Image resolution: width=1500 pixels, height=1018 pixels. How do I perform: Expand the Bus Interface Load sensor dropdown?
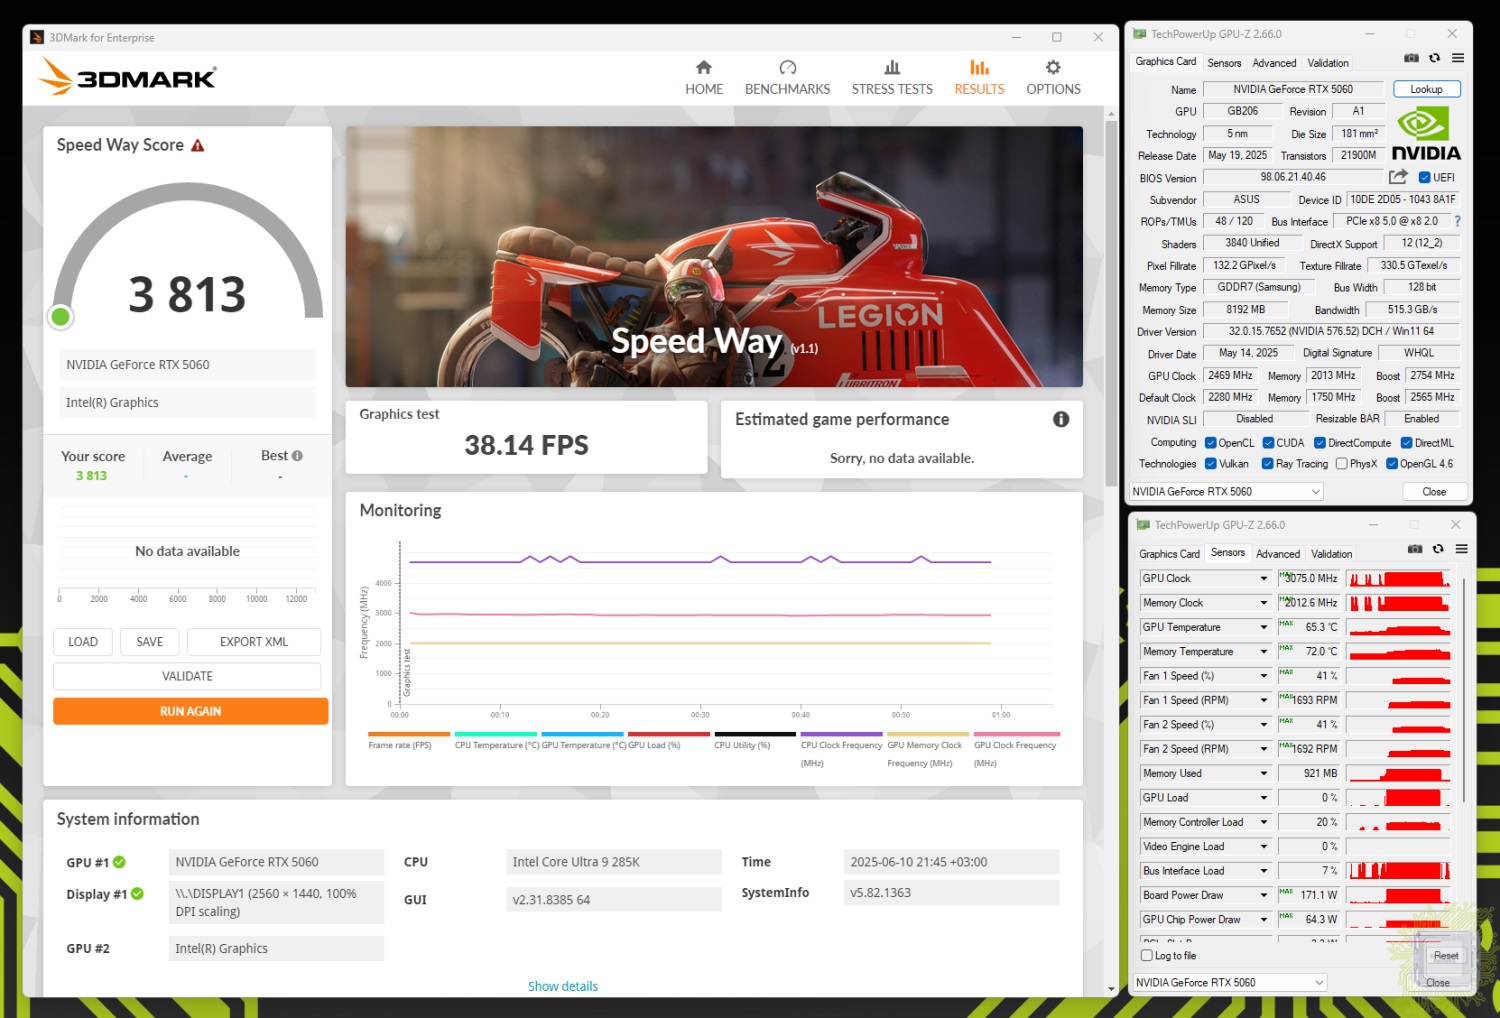click(x=1264, y=871)
